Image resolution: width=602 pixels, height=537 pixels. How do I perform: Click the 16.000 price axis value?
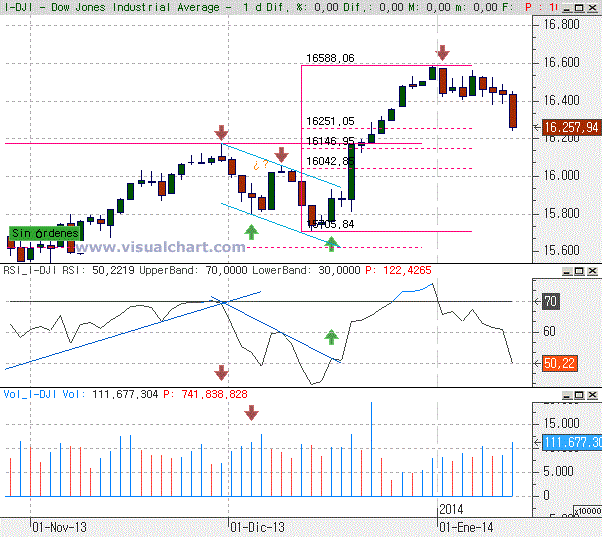click(x=561, y=175)
